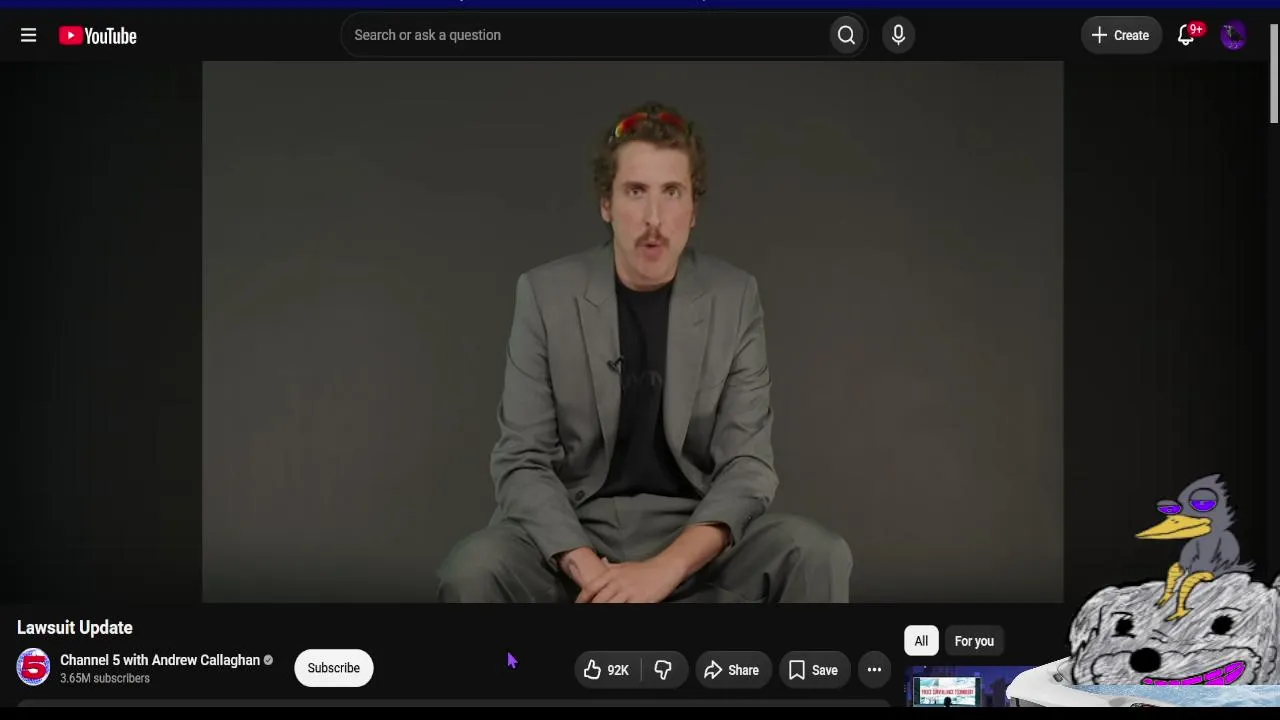Click the page vertical scrollbar

point(1273,72)
